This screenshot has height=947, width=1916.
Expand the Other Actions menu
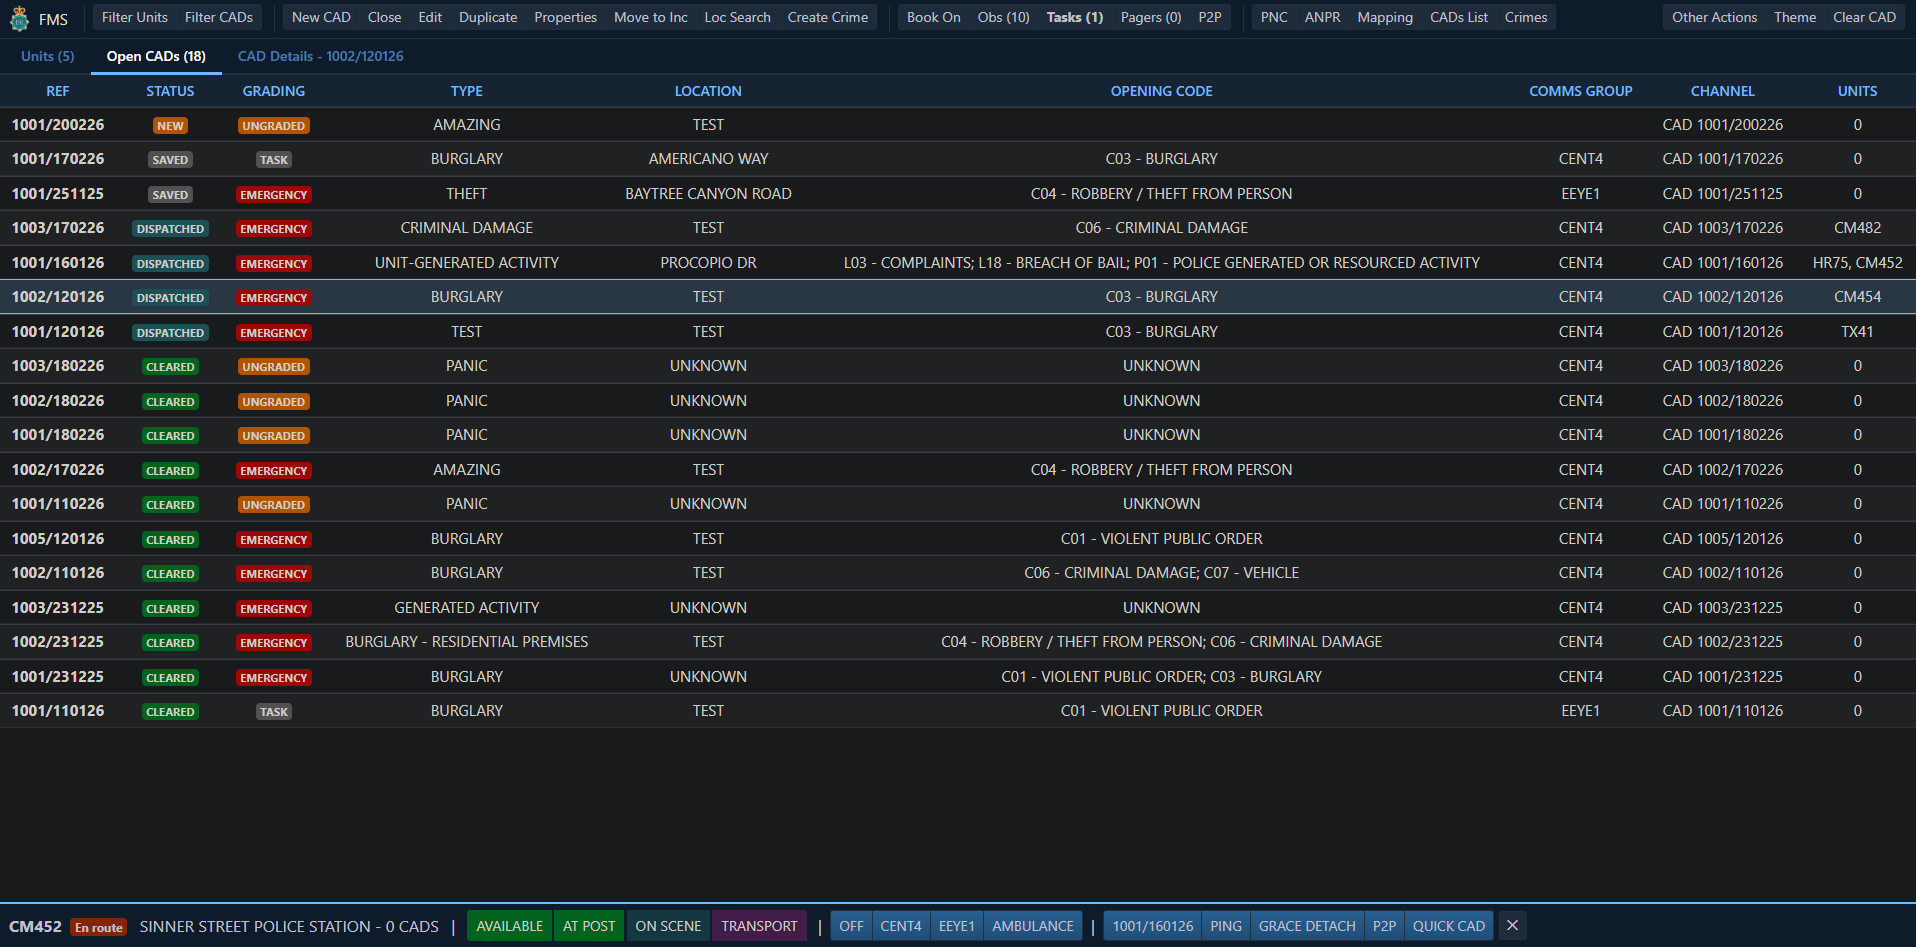[x=1713, y=17]
